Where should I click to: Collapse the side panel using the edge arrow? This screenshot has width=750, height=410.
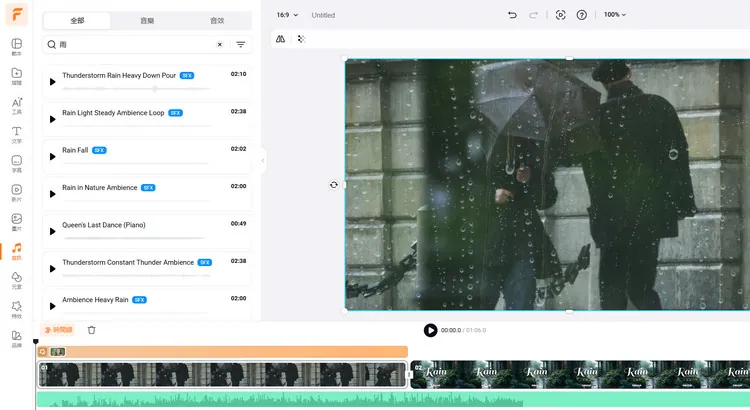263,160
